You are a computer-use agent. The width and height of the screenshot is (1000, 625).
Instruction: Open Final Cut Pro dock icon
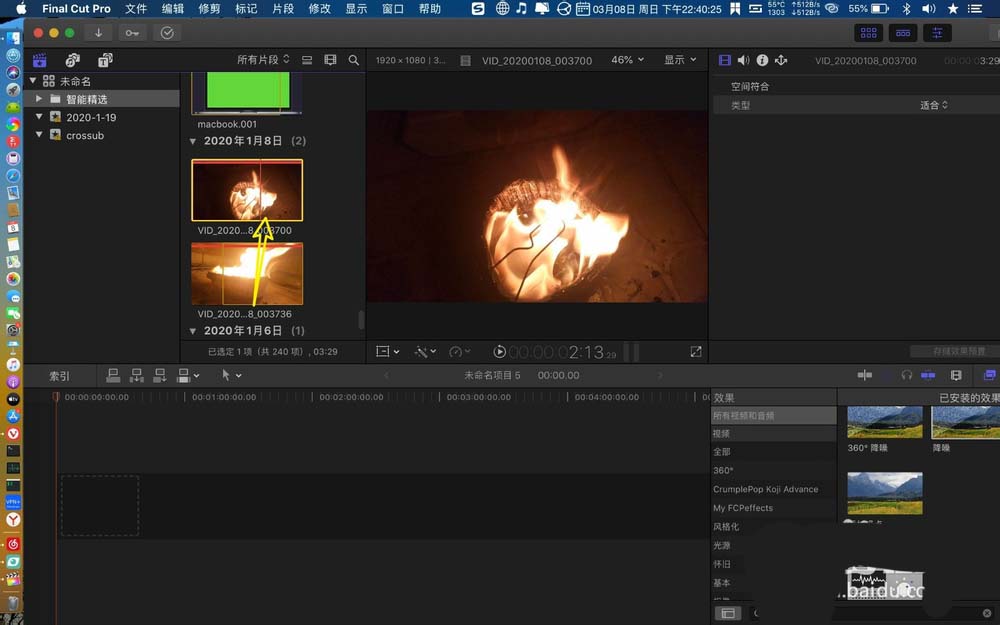[x=13, y=579]
